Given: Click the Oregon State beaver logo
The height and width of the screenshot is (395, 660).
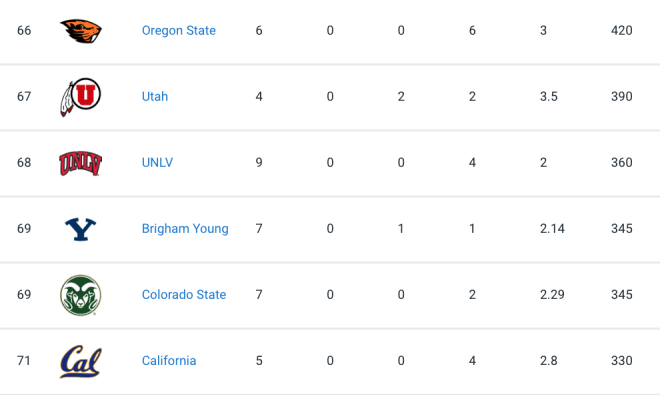Looking at the screenshot, I should click(x=81, y=31).
